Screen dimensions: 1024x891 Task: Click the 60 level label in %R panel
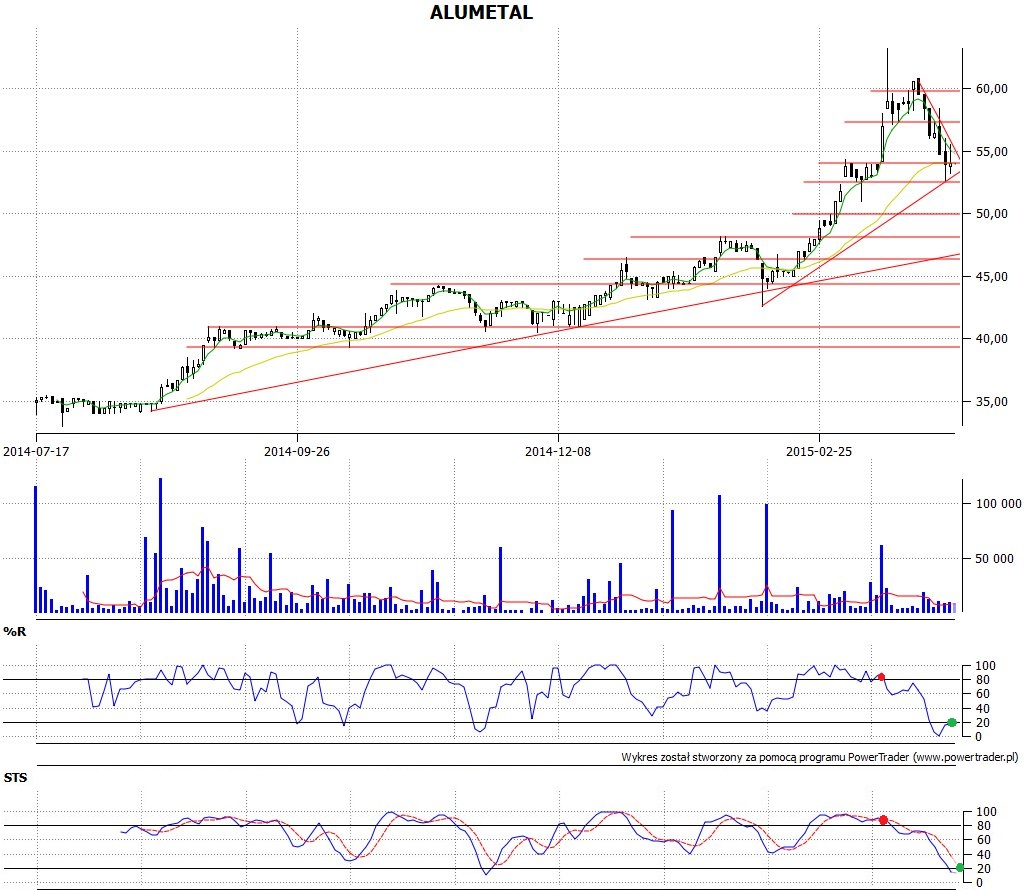point(982,694)
